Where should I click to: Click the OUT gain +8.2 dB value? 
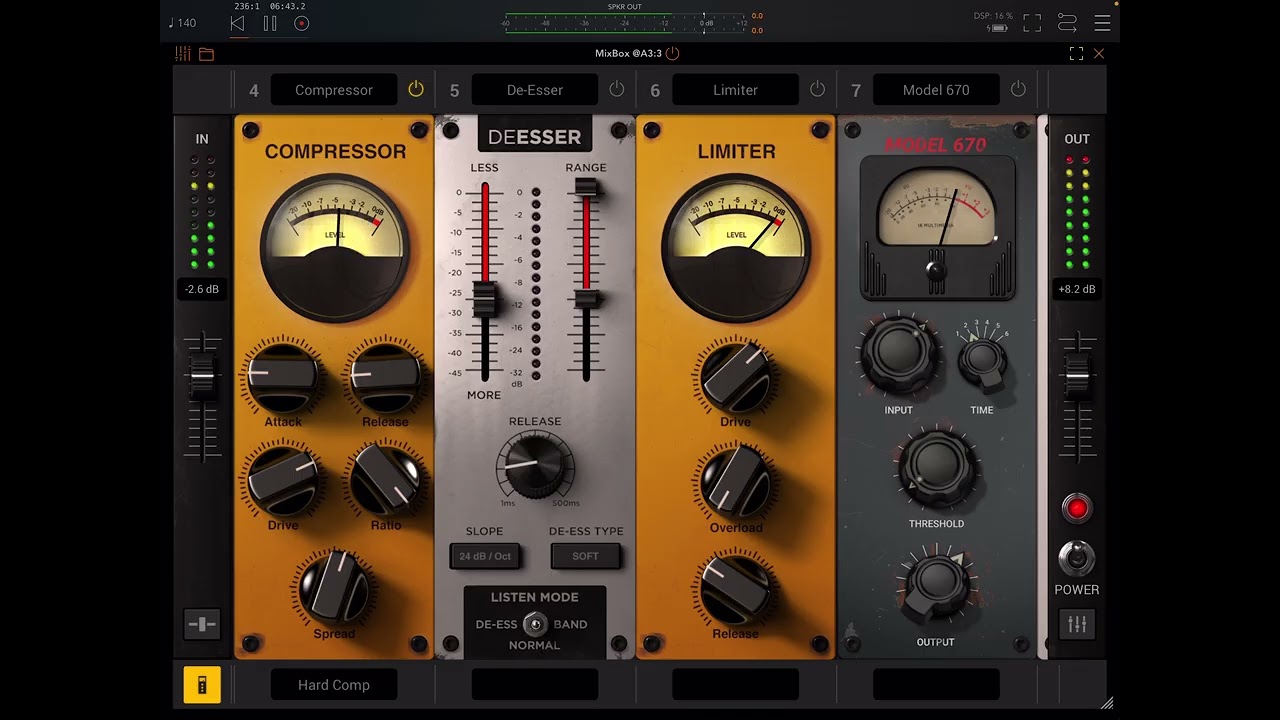coord(1077,289)
